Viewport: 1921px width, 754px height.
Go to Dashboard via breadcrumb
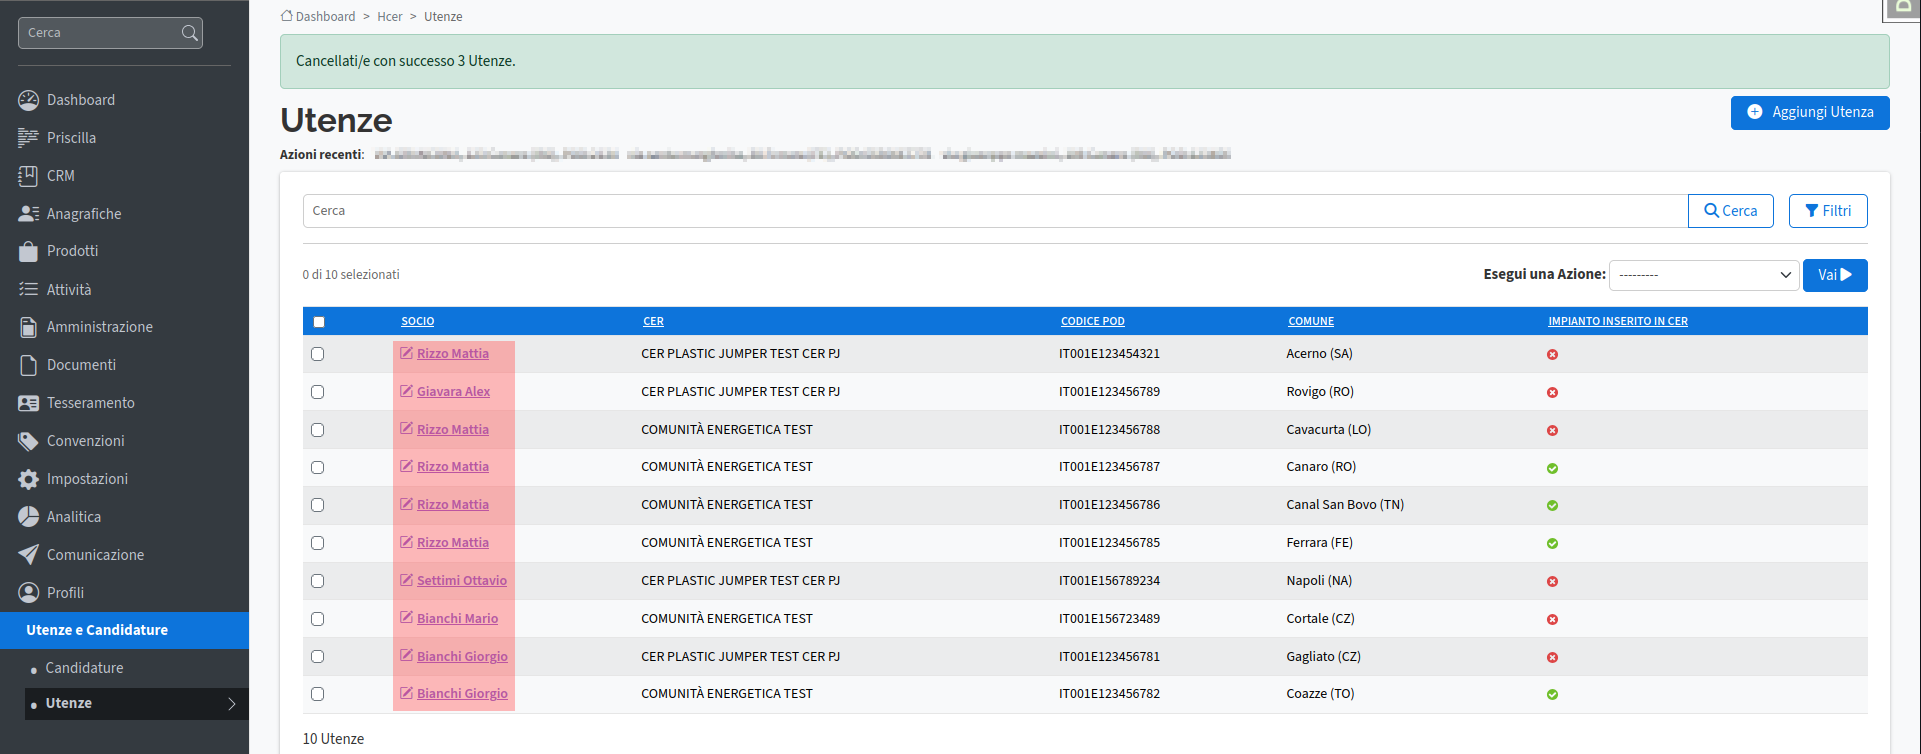point(318,16)
